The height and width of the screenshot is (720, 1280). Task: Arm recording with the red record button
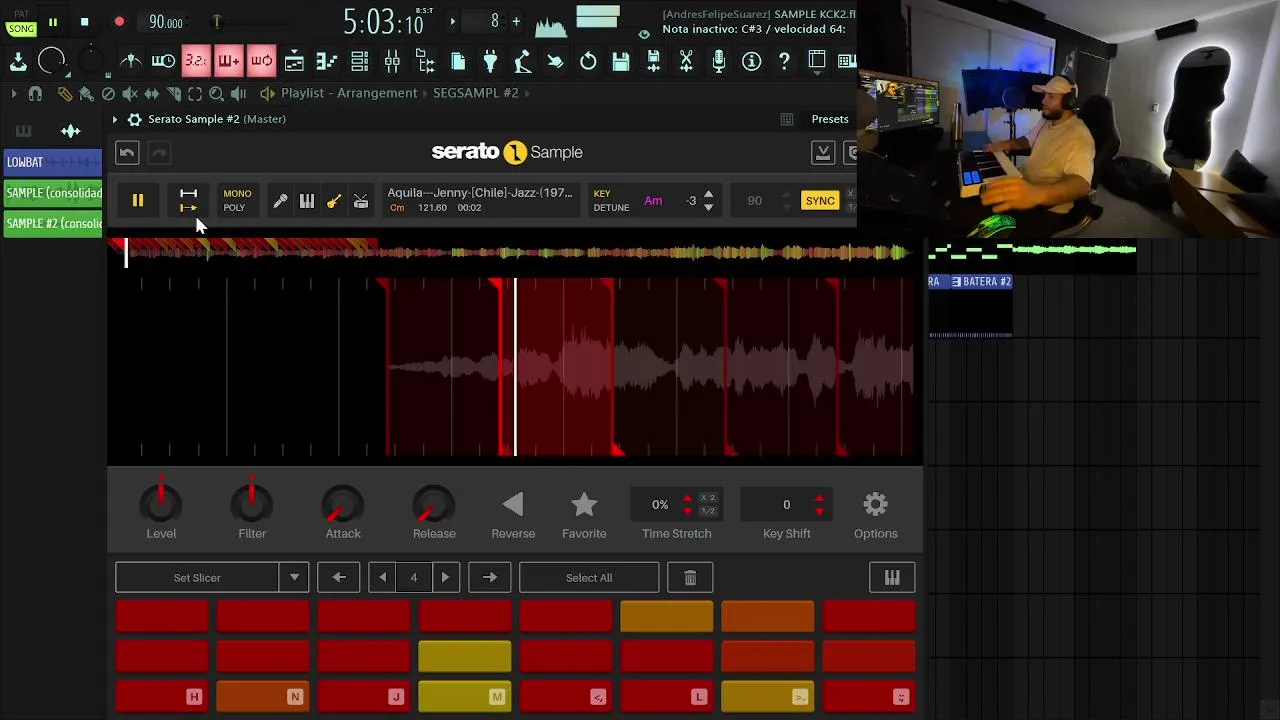(119, 22)
